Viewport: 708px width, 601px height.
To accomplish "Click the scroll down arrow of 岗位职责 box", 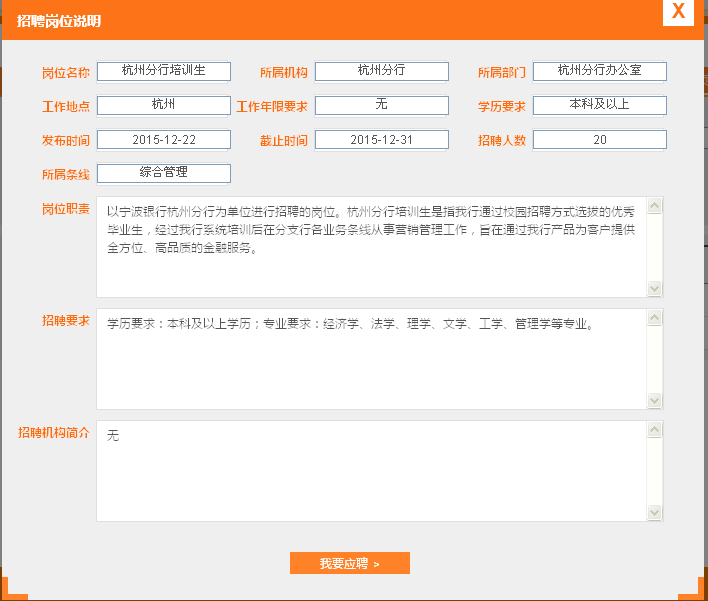I will coord(654,288).
